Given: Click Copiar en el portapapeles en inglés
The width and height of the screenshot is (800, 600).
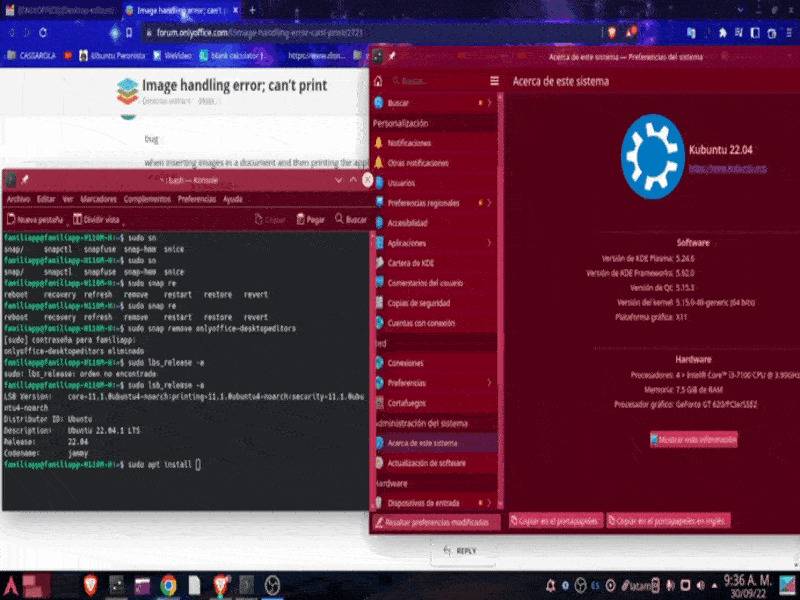Looking at the screenshot, I should coord(668,520).
